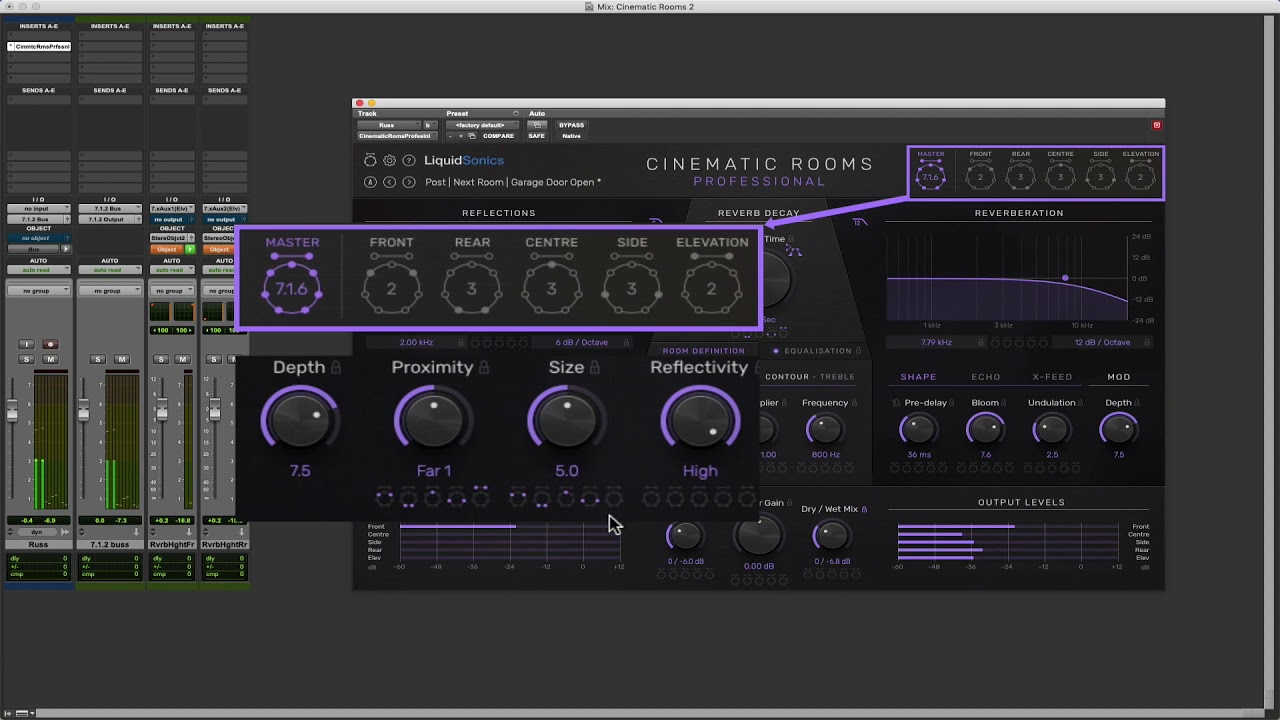The height and width of the screenshot is (720, 1280).
Task: Open the insert position 'b' dropdown
Action: point(430,125)
